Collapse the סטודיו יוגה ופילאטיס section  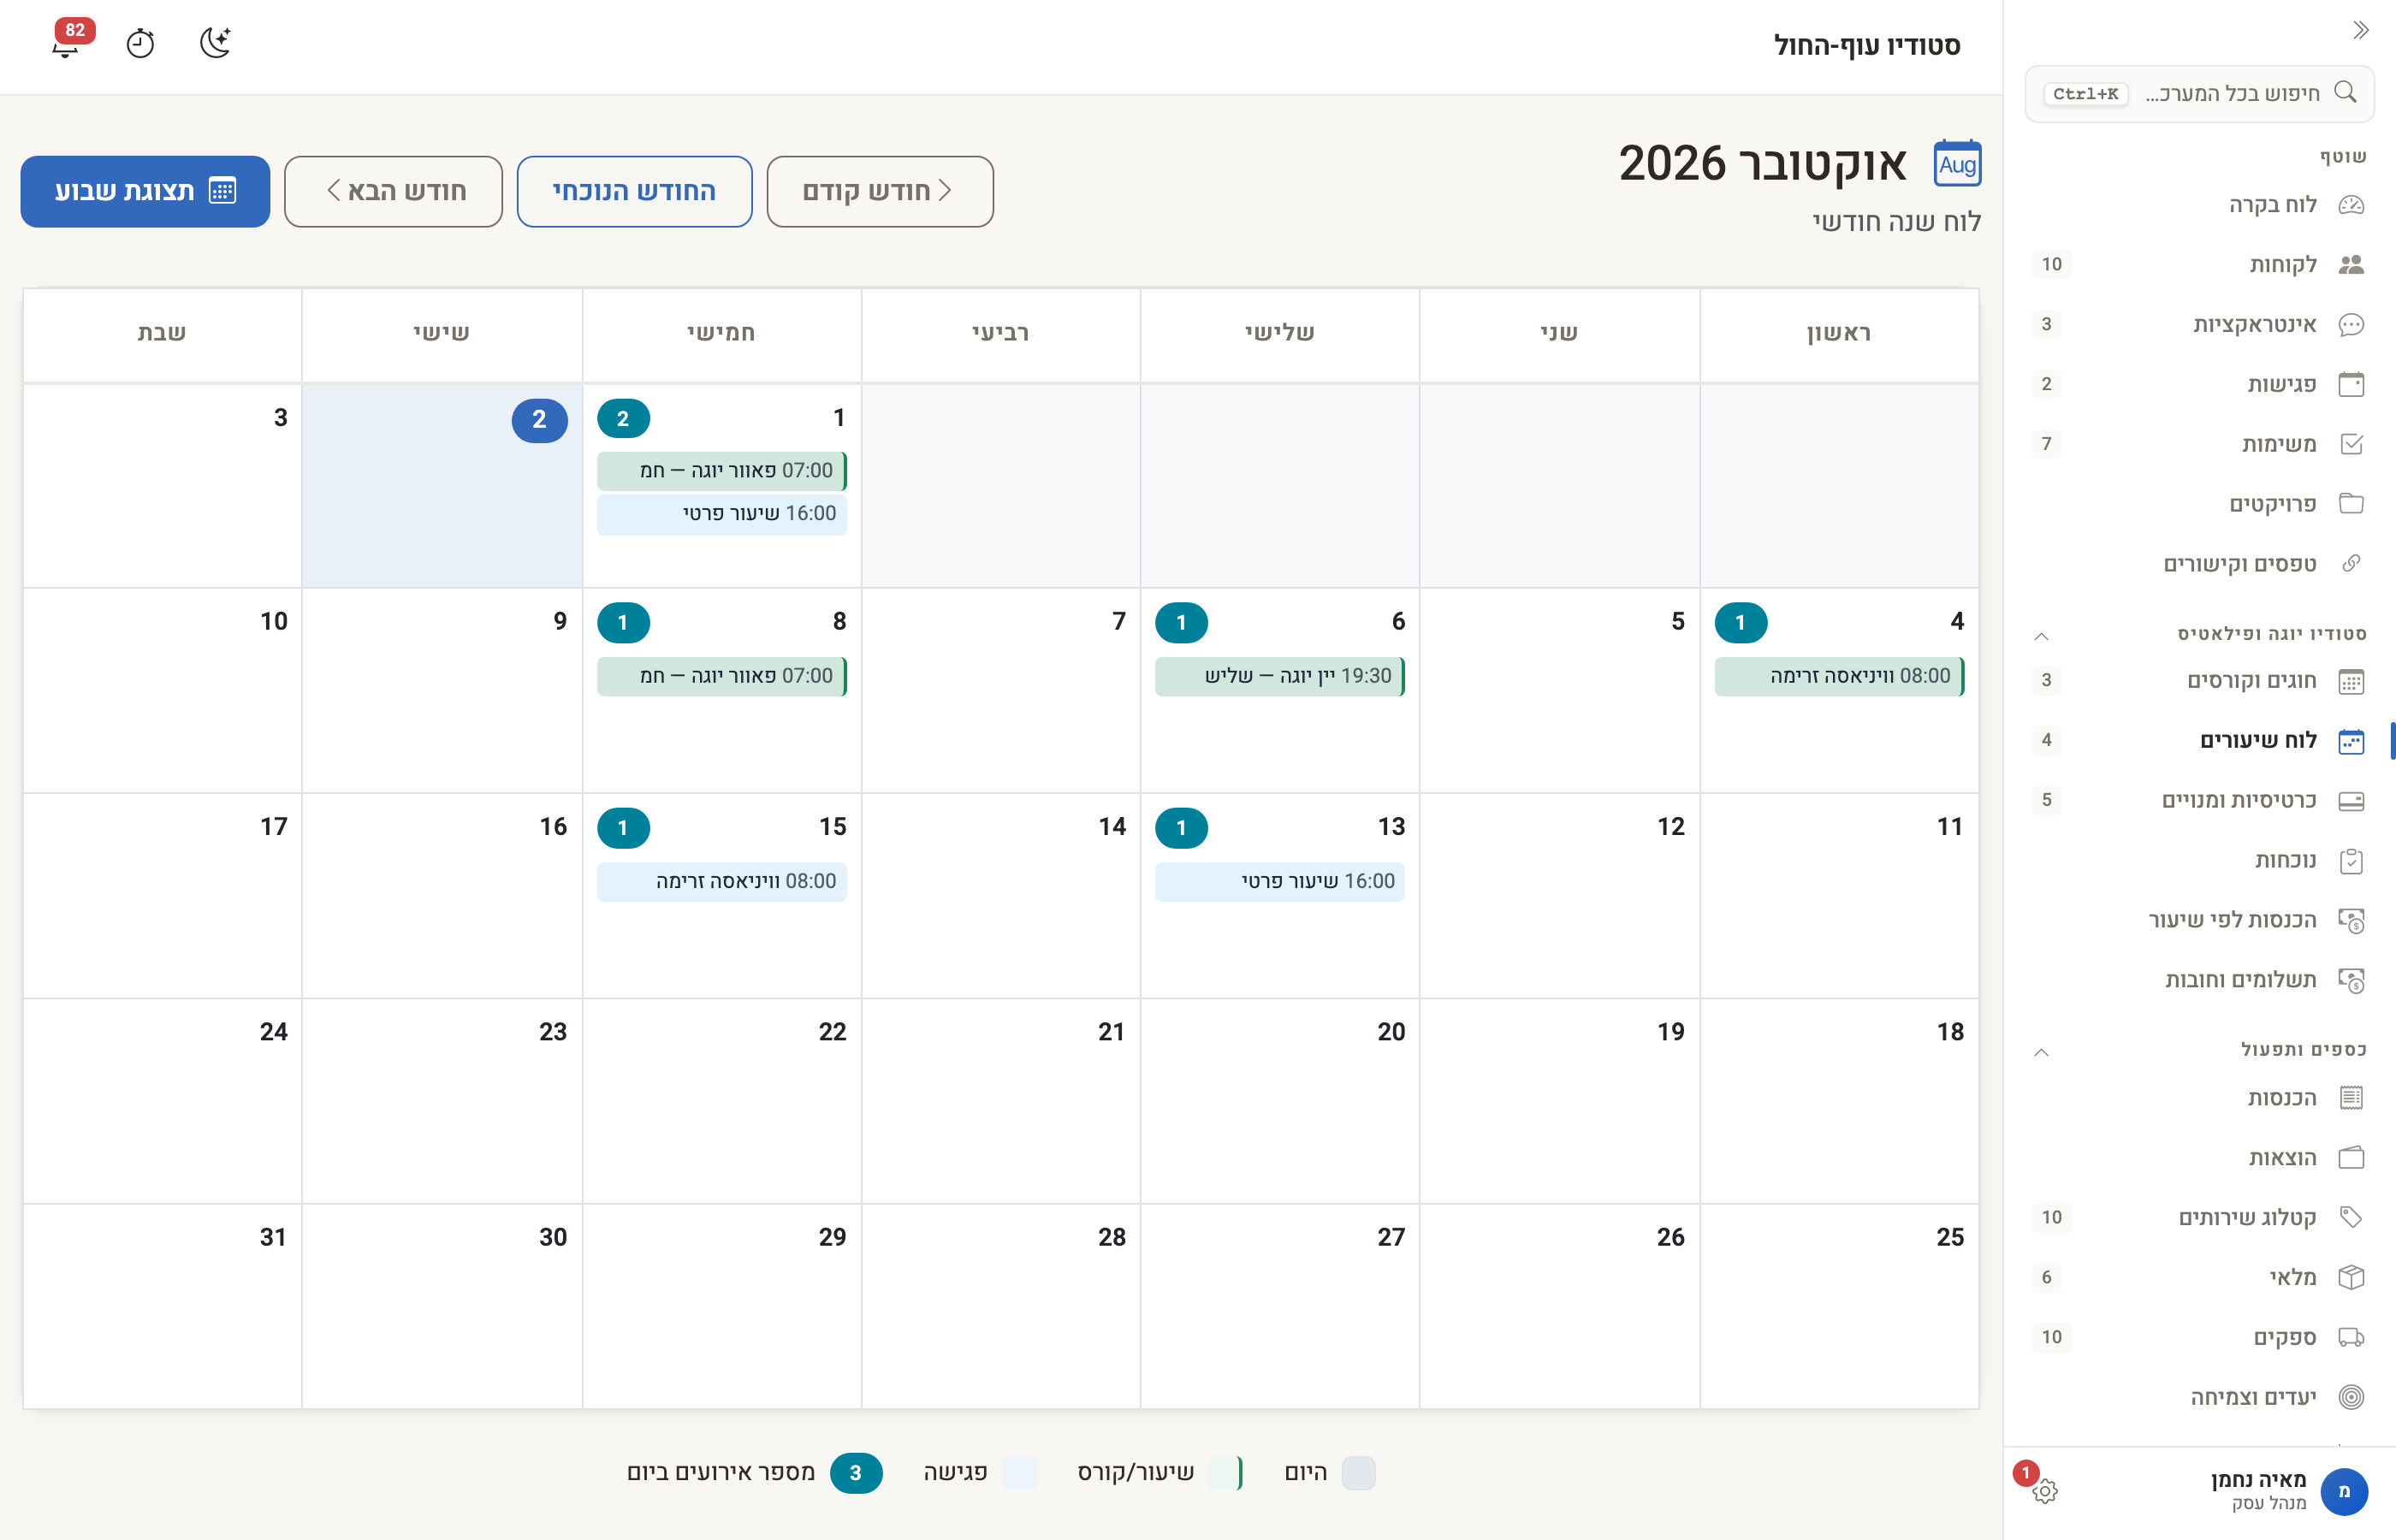[2042, 636]
